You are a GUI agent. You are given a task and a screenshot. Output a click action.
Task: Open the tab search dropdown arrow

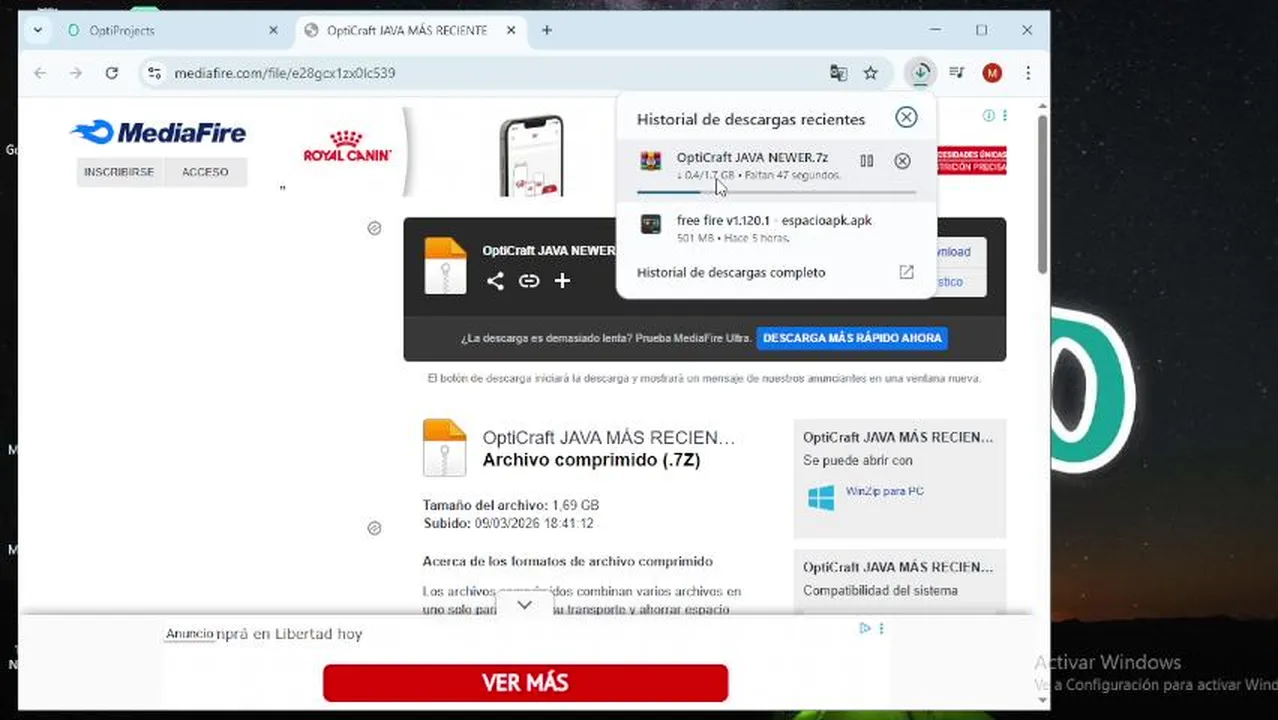tap(37, 30)
